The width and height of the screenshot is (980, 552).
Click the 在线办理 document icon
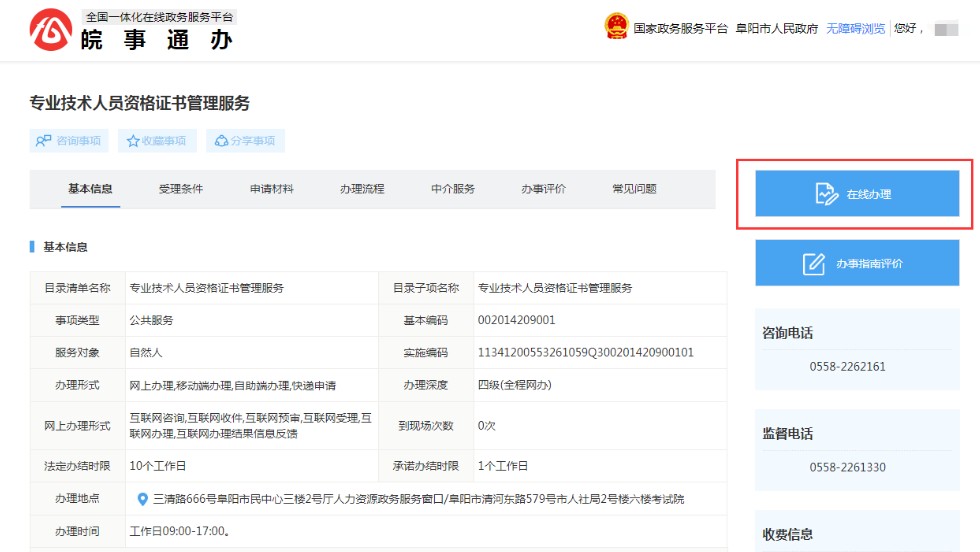pos(826,194)
